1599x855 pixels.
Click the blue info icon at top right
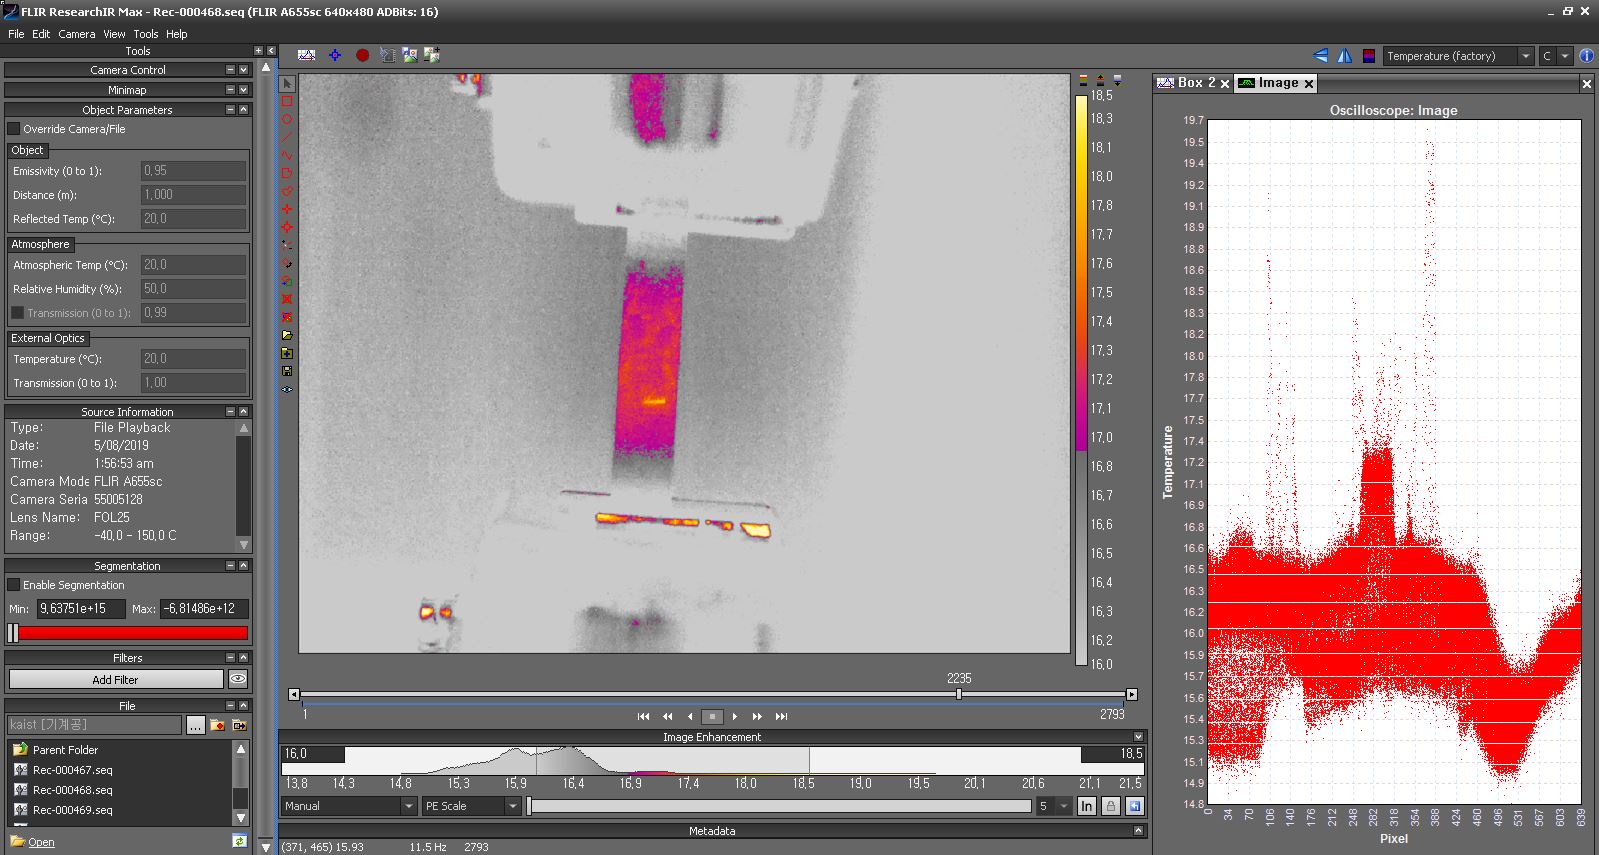1586,56
